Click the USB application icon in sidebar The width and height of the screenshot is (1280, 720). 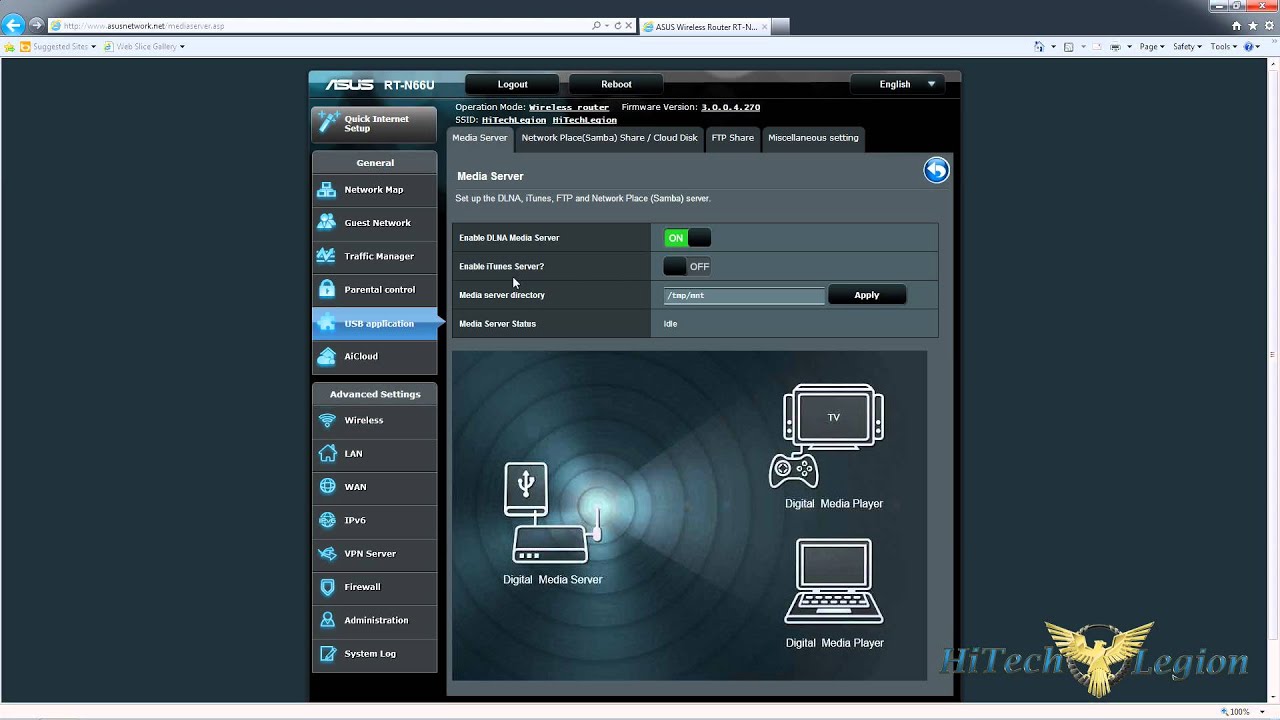click(x=327, y=323)
